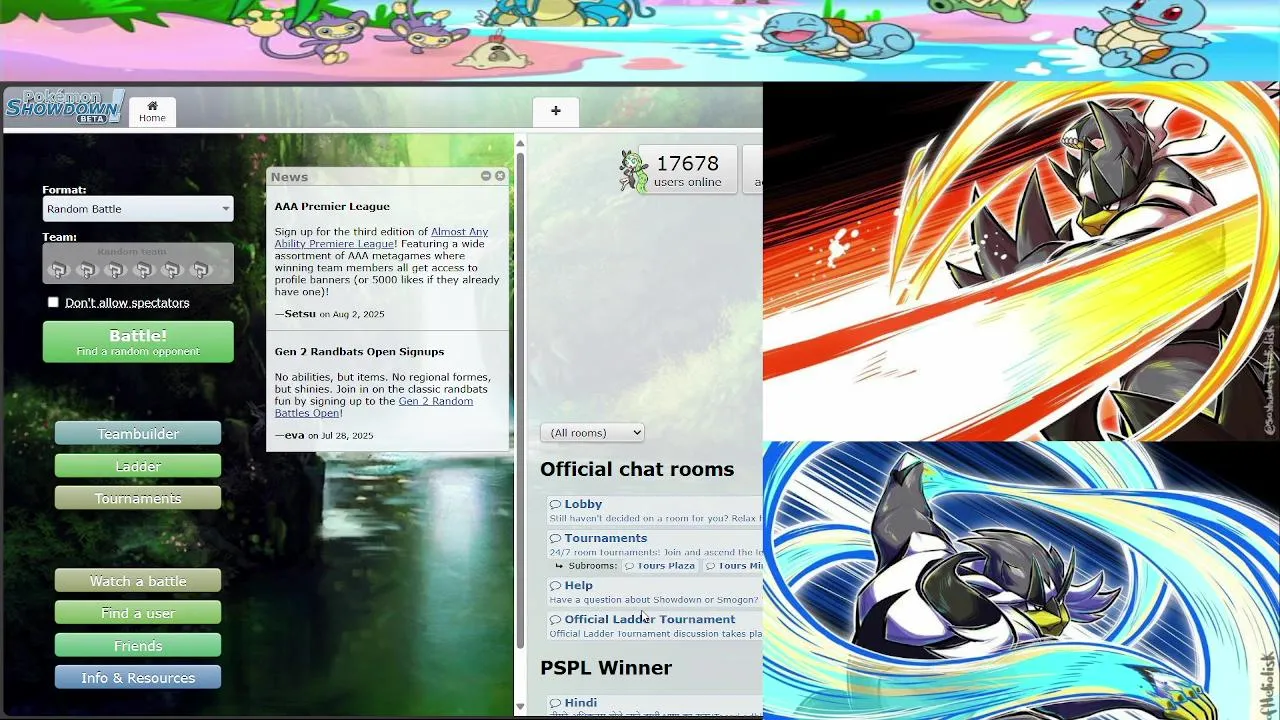Click the eva author name in News
The image size is (1280, 720).
point(294,435)
